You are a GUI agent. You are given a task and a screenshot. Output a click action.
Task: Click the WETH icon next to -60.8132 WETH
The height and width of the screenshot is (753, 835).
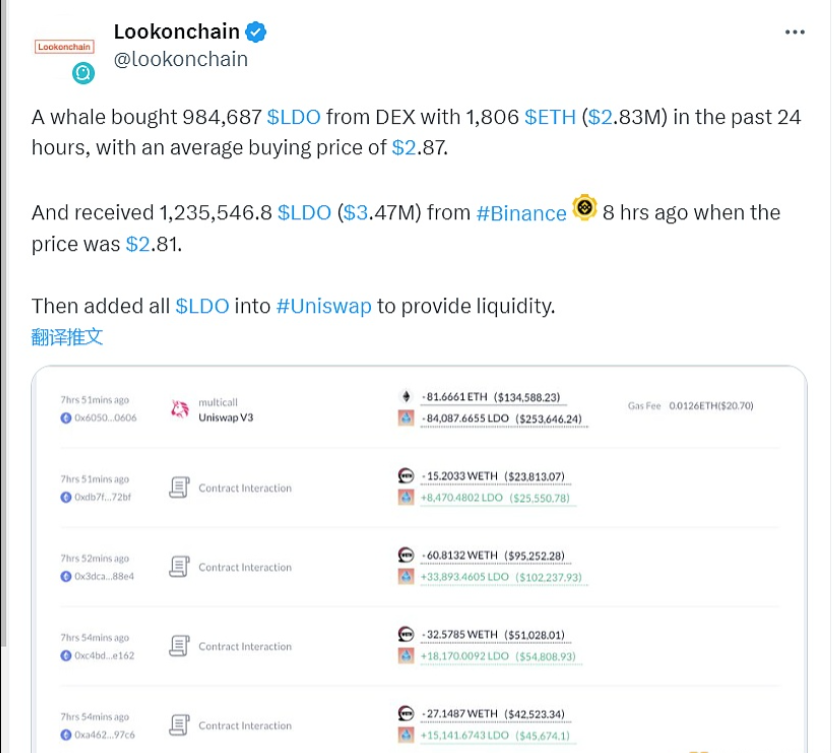click(x=406, y=555)
